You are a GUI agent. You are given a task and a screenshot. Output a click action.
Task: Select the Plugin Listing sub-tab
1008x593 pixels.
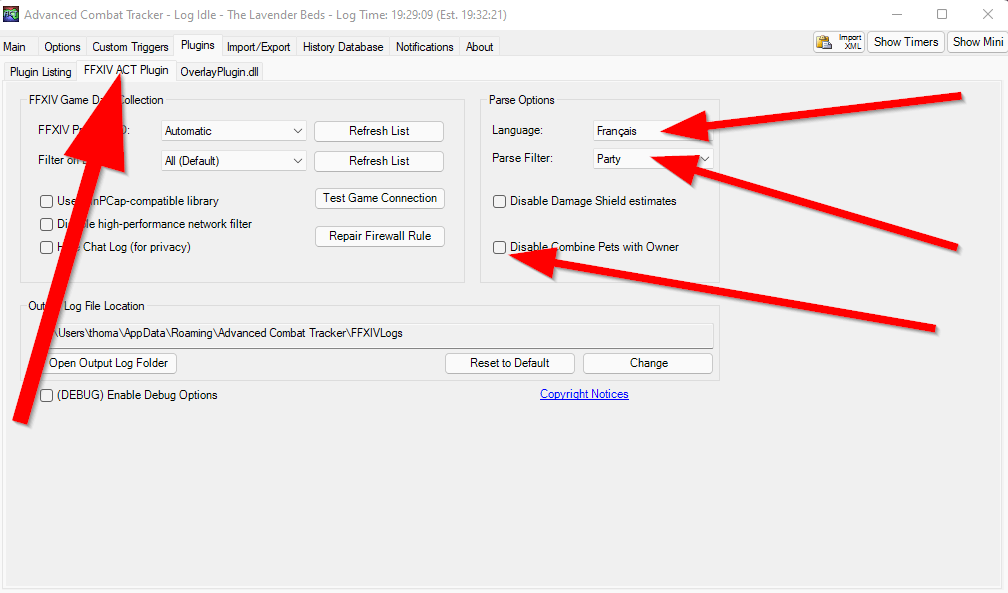(x=40, y=72)
